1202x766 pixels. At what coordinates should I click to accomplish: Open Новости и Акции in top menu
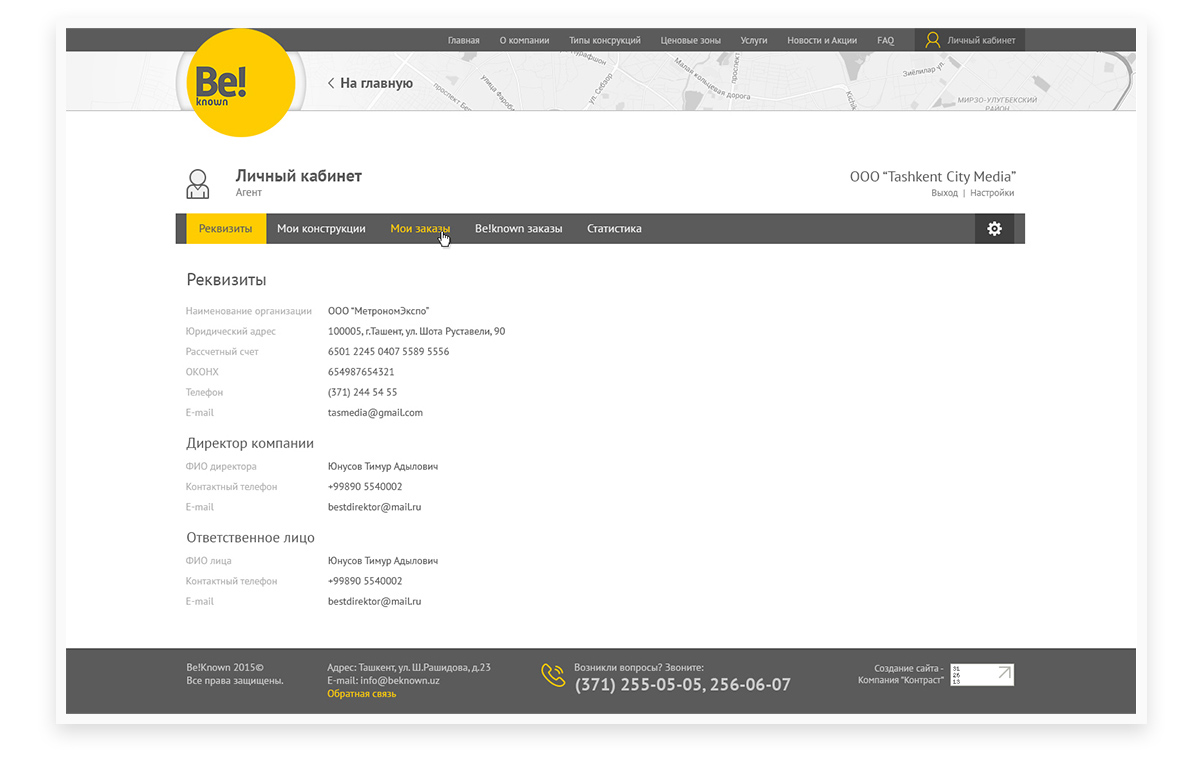[822, 41]
